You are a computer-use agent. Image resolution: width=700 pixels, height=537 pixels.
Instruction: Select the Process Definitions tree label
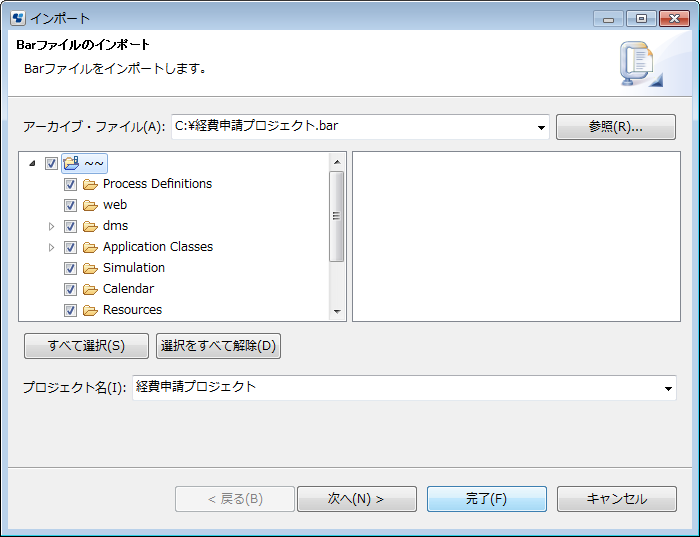(158, 184)
